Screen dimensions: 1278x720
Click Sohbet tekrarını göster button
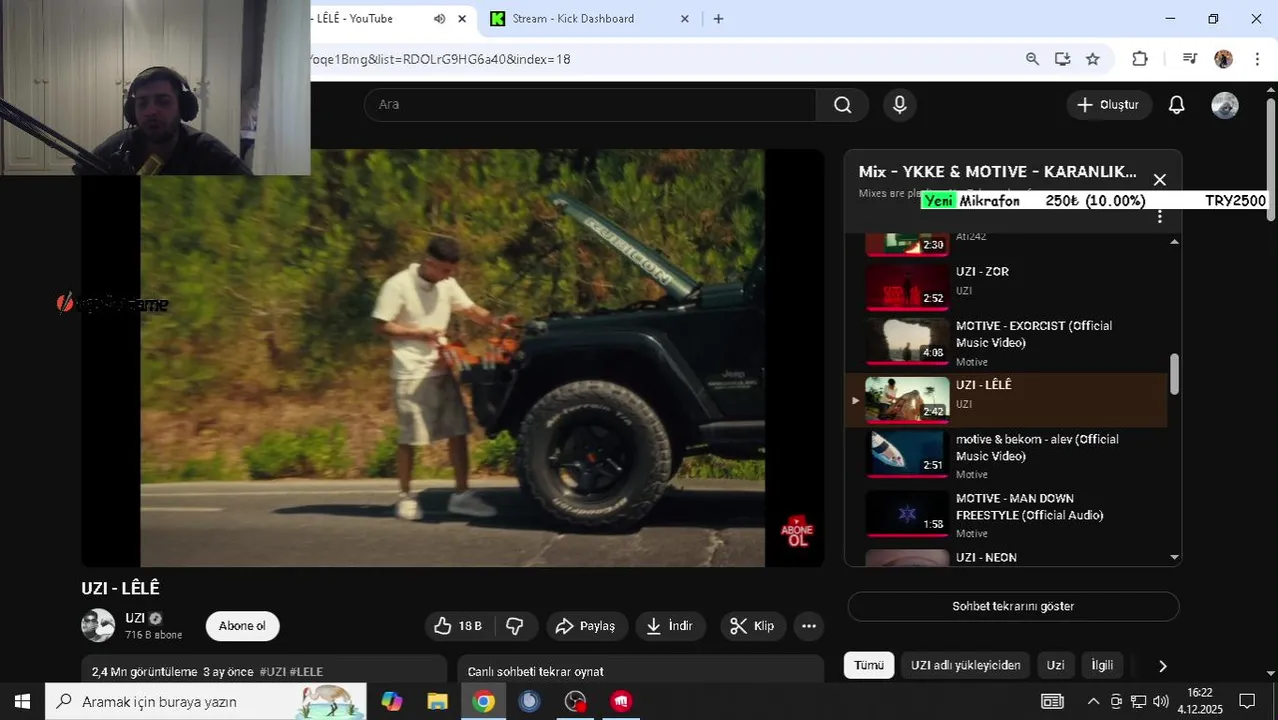click(x=1013, y=606)
